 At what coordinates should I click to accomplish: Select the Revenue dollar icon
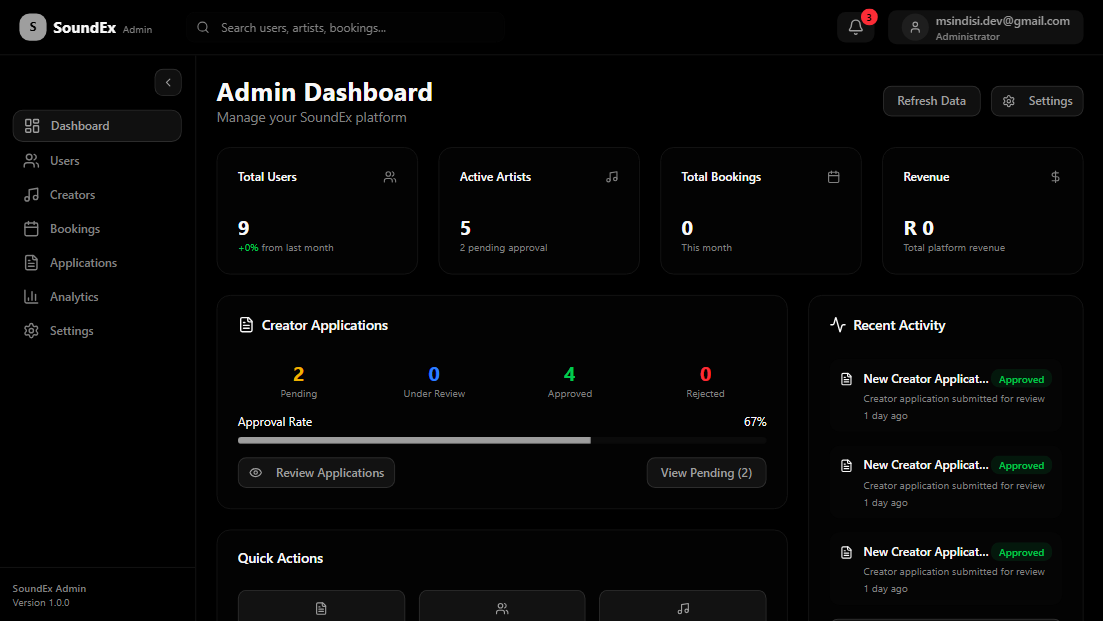(1055, 176)
